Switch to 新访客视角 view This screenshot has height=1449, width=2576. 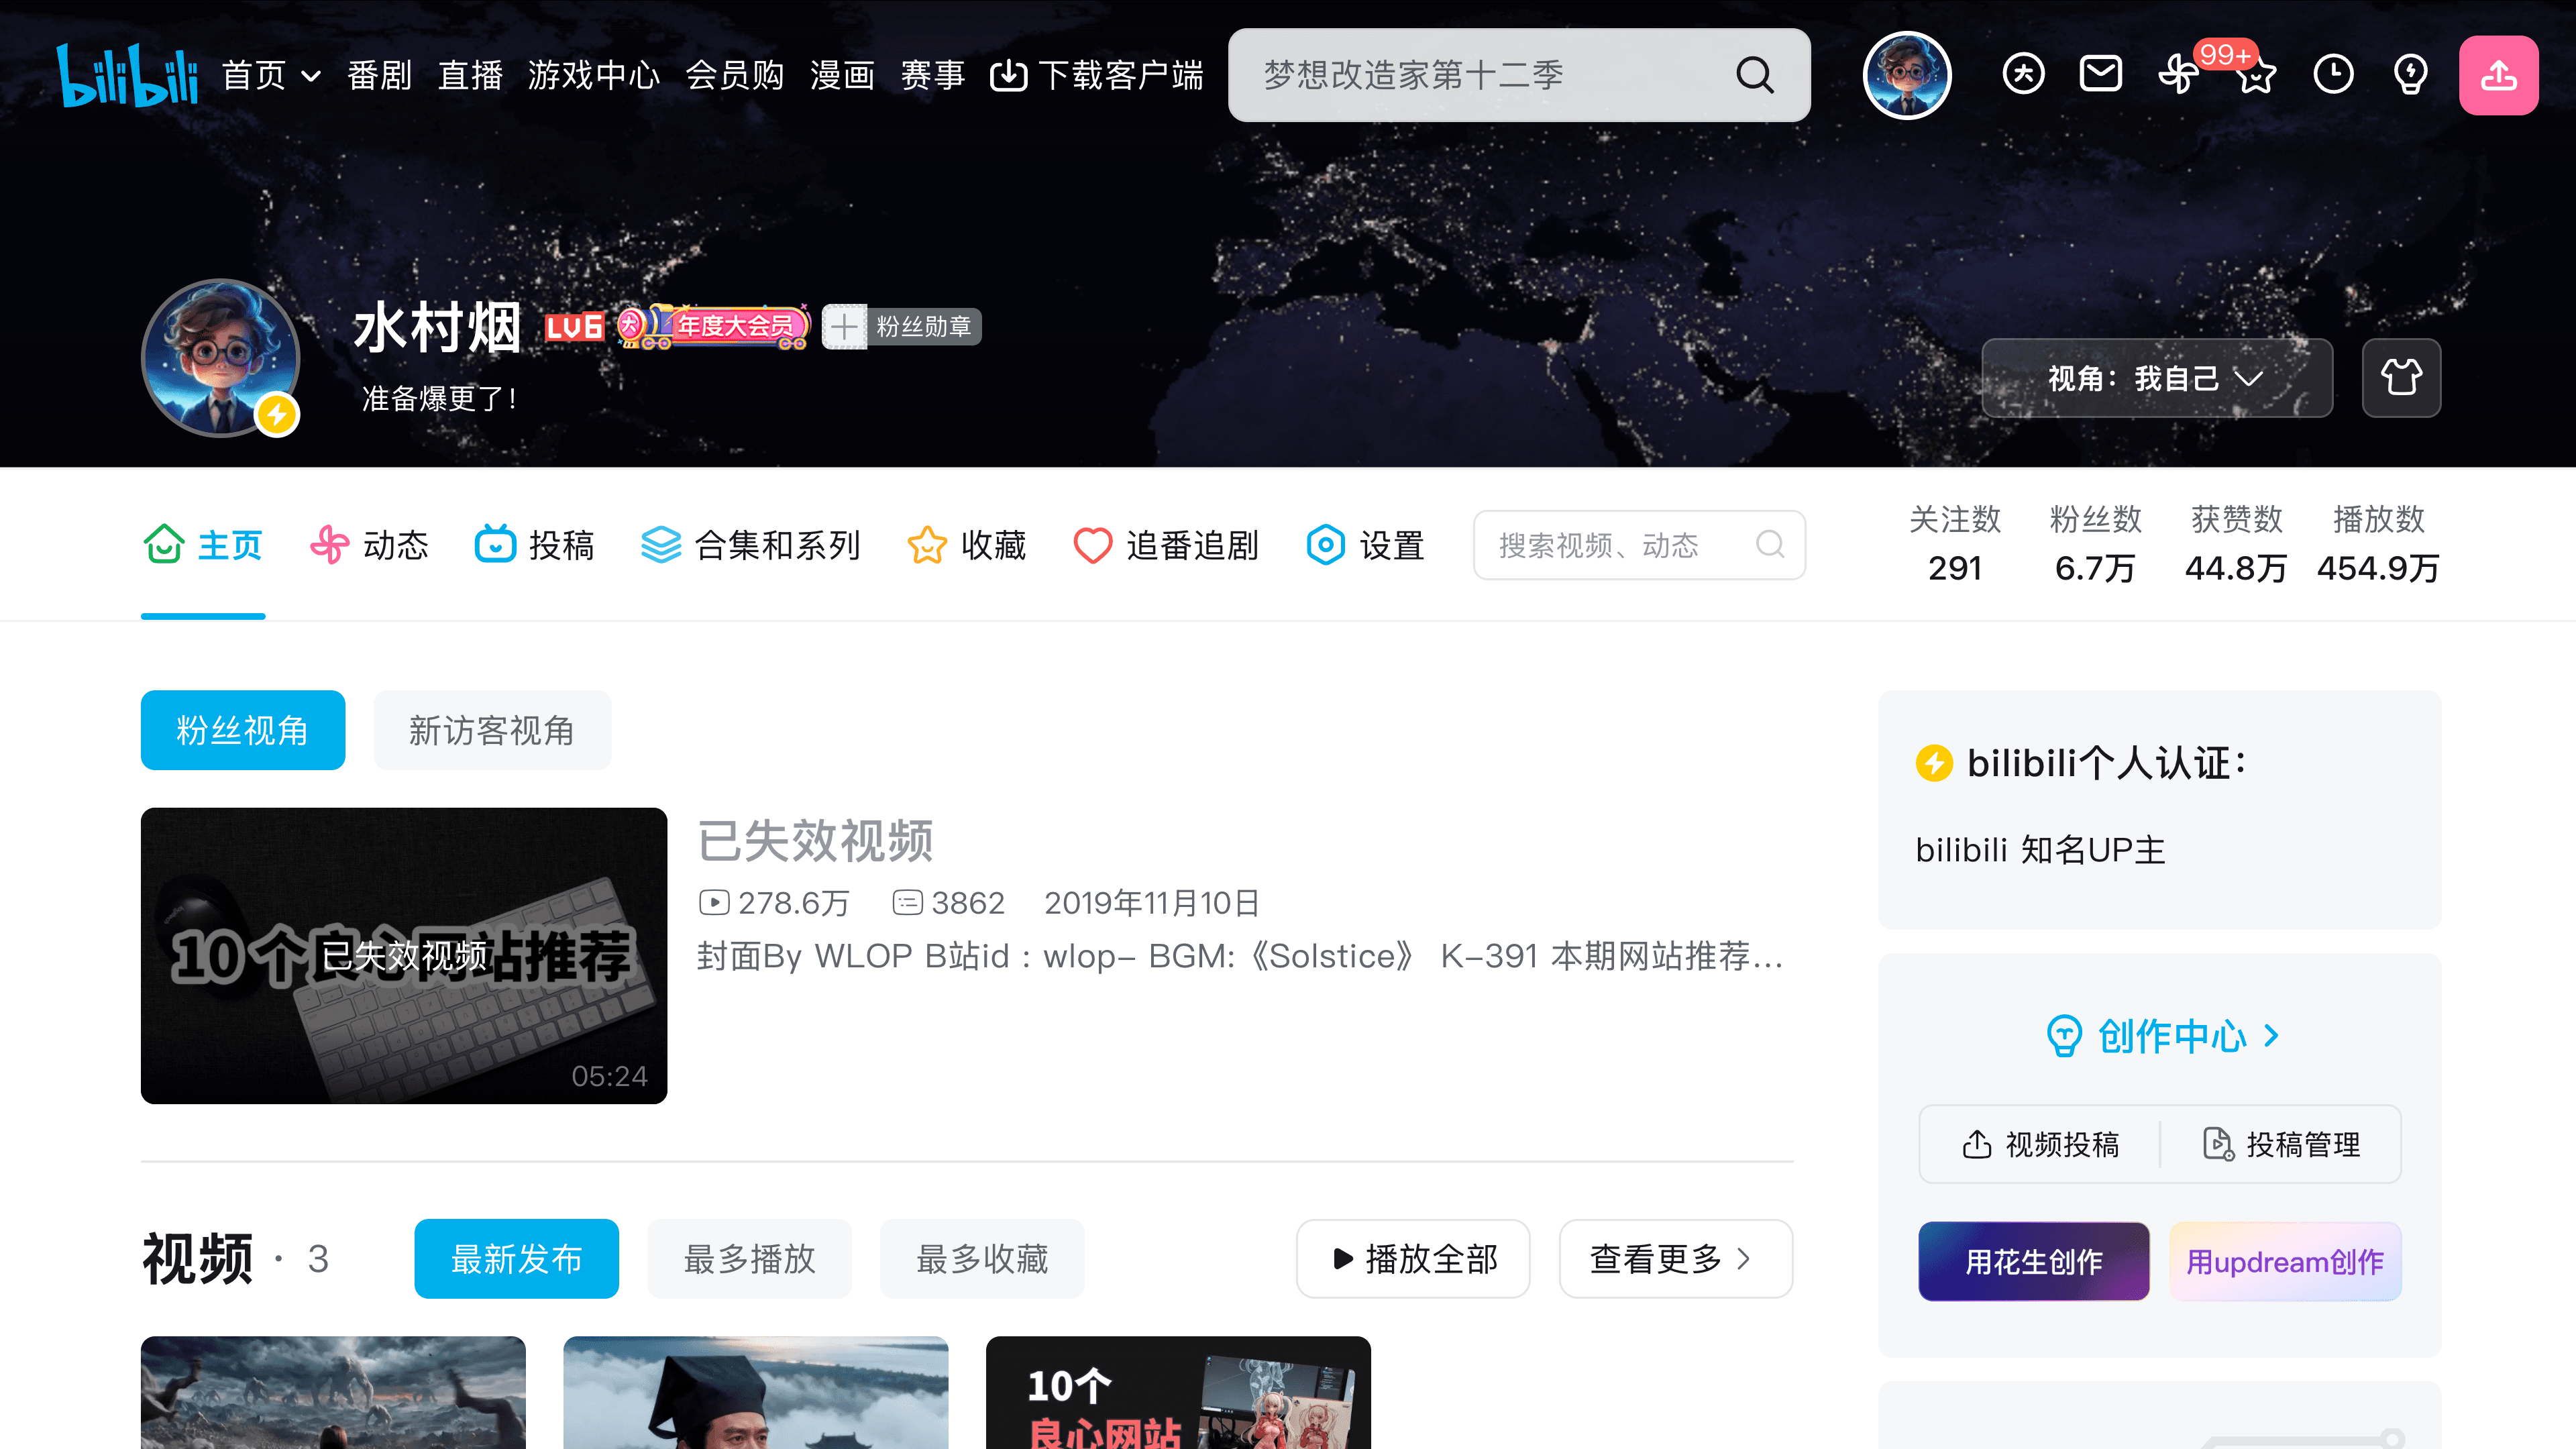(x=492, y=730)
